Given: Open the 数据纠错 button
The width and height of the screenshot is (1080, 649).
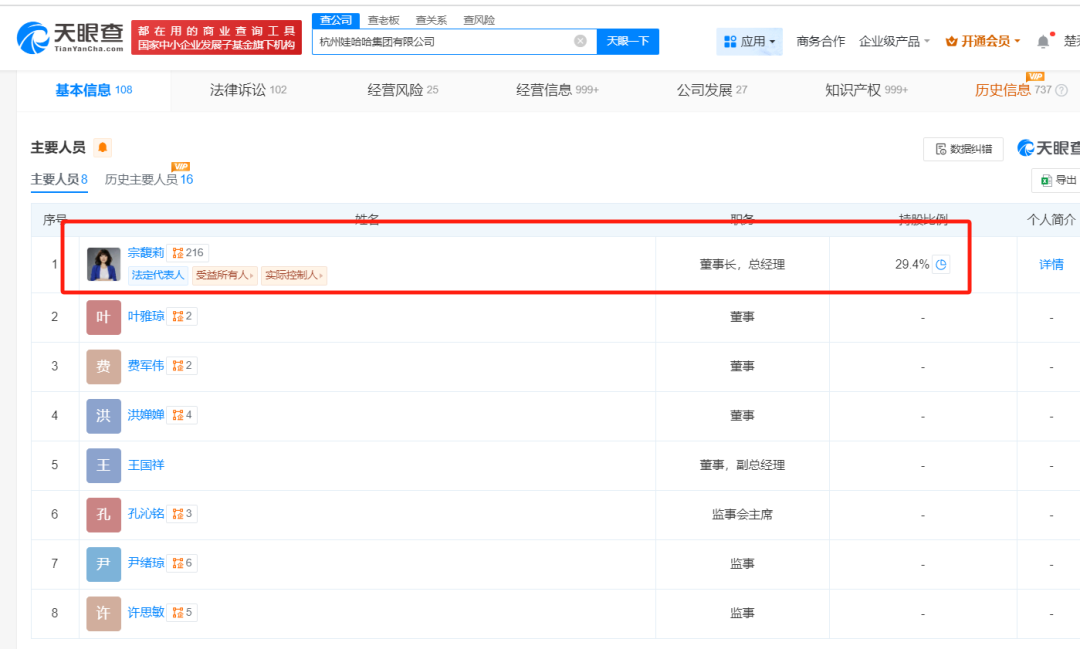Looking at the screenshot, I should [x=963, y=149].
